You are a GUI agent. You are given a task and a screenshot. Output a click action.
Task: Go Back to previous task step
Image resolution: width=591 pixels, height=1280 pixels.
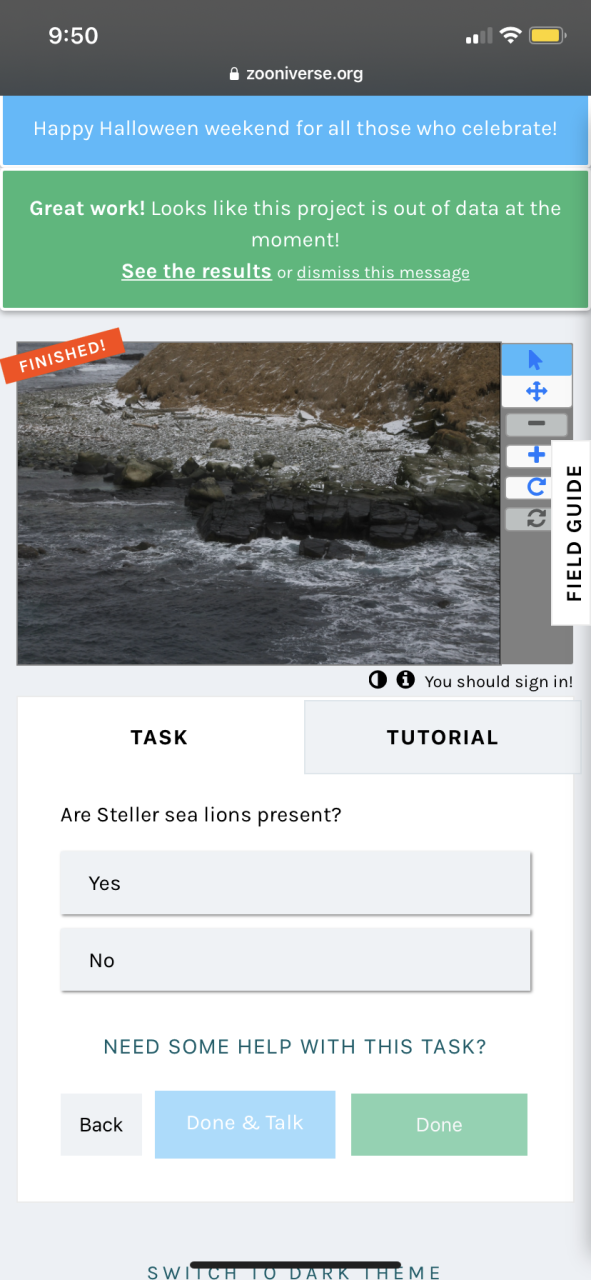pos(101,1124)
